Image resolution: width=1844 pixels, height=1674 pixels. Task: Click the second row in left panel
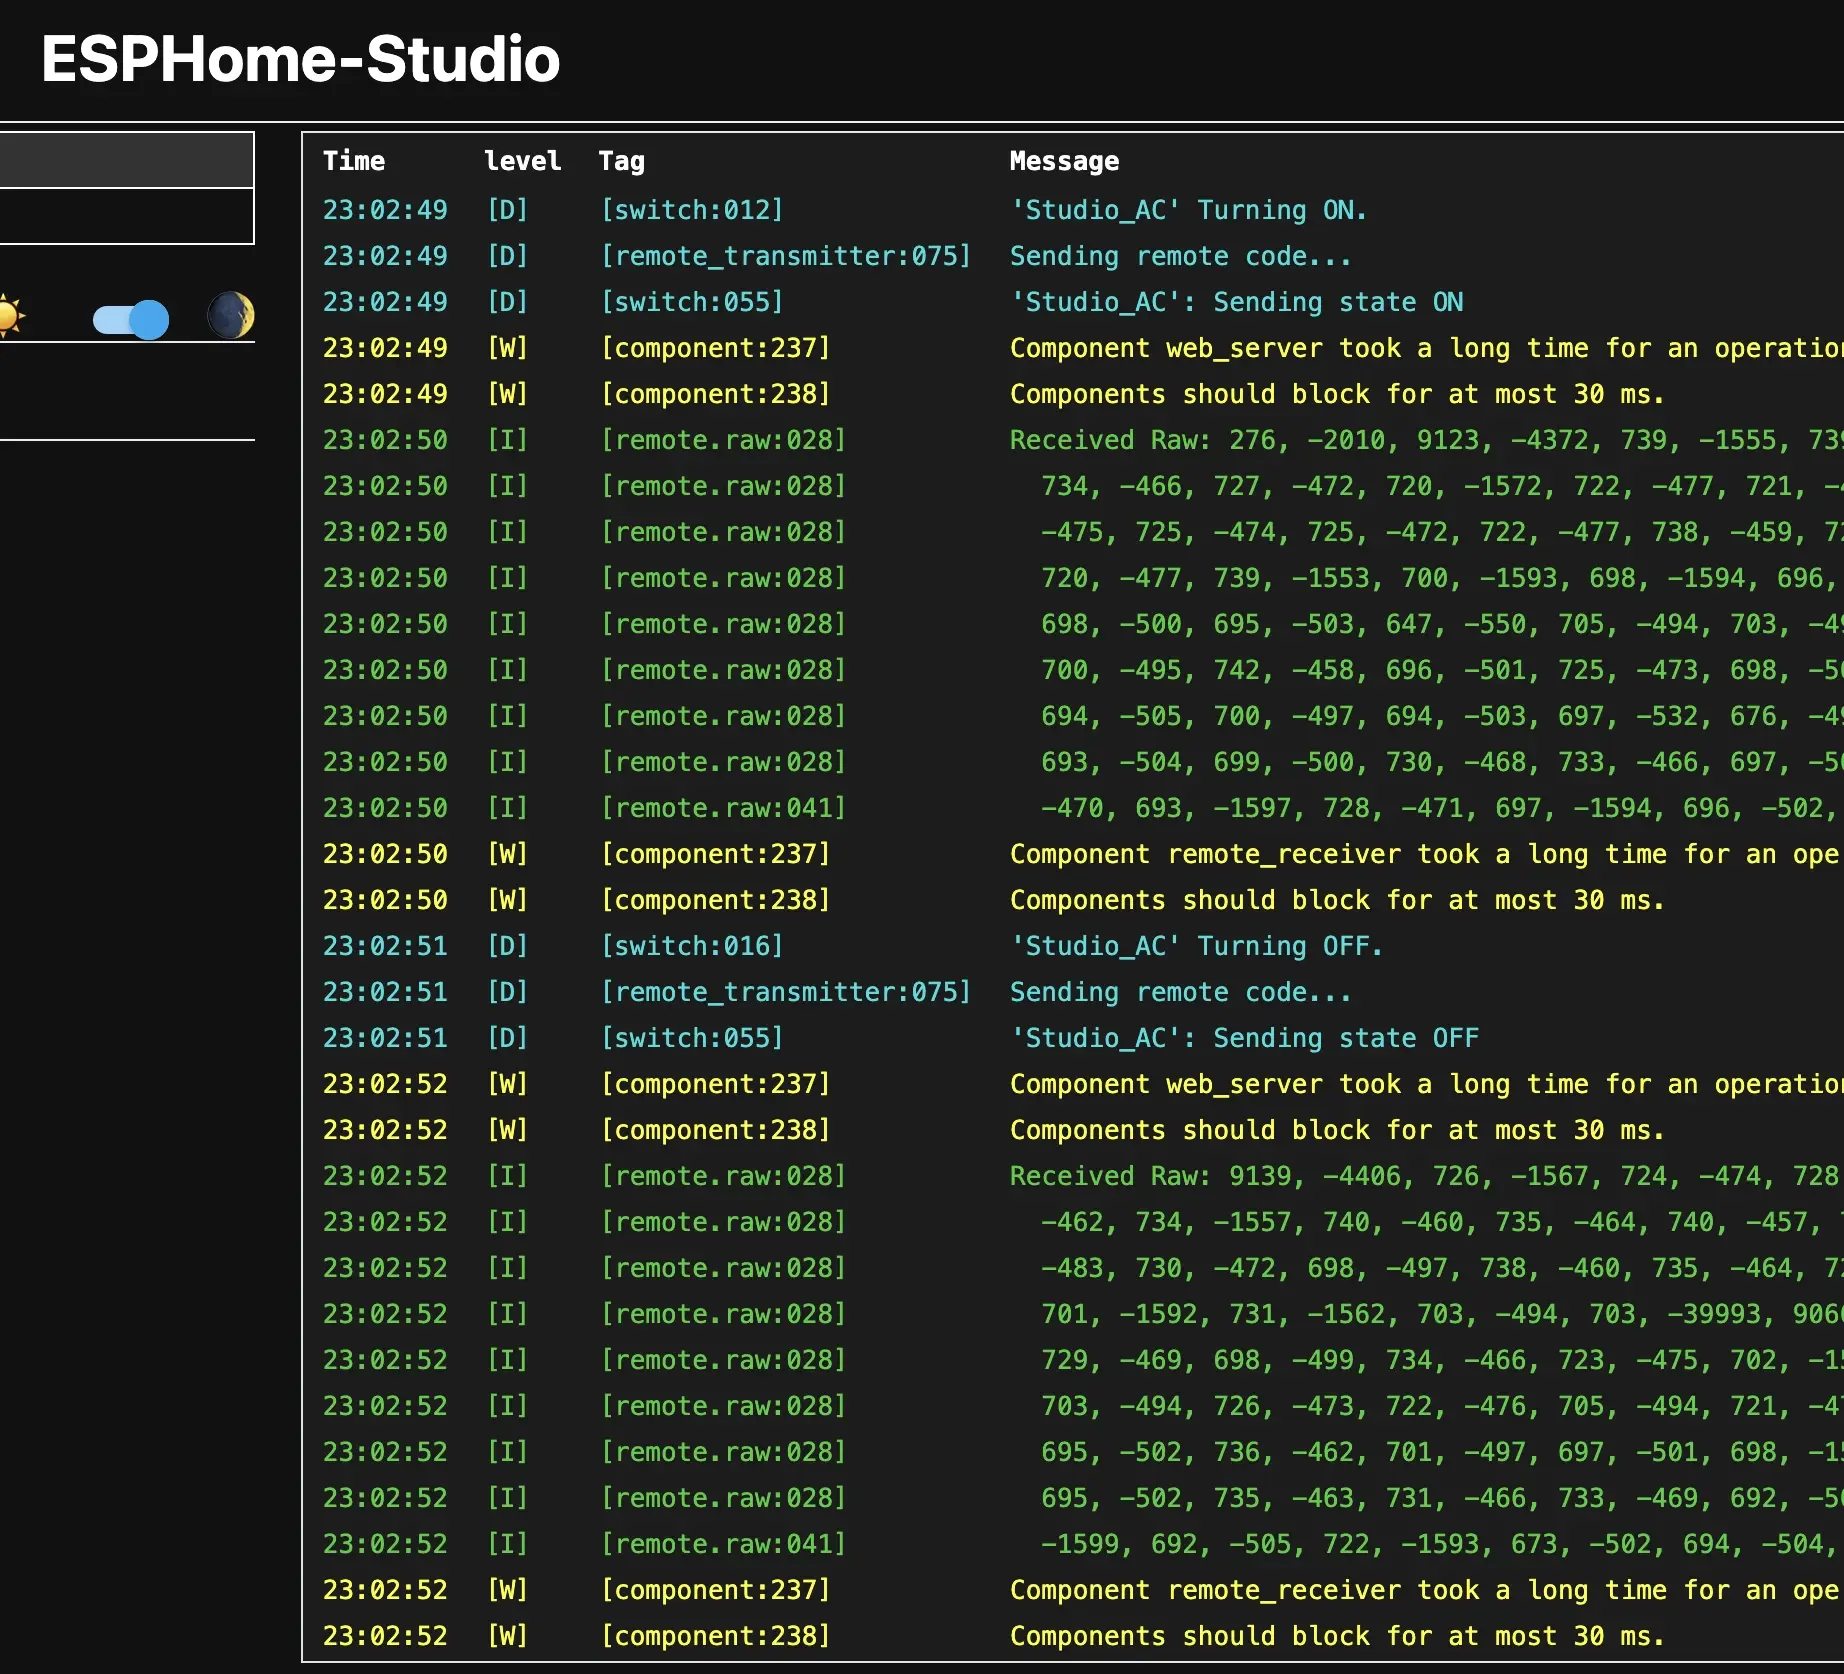pos(127,216)
